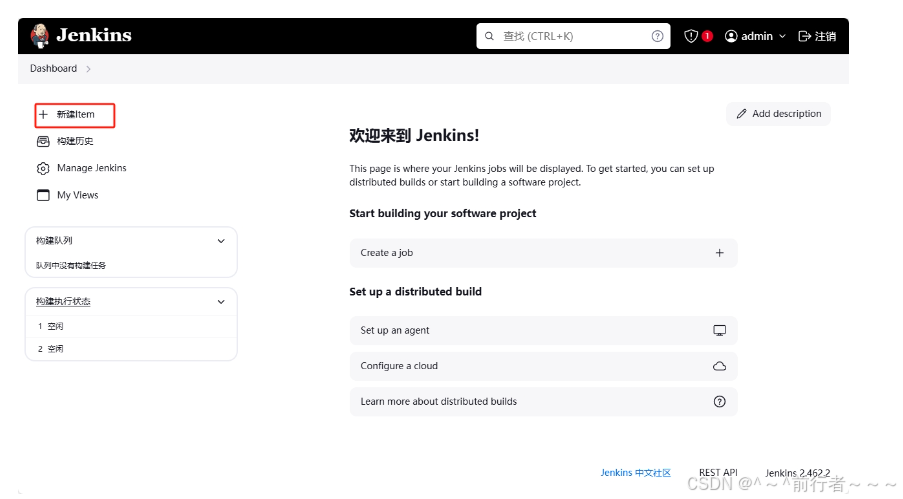This screenshot has width=903, height=499.
Task: Click the Create a job card
Action: [x=543, y=253]
